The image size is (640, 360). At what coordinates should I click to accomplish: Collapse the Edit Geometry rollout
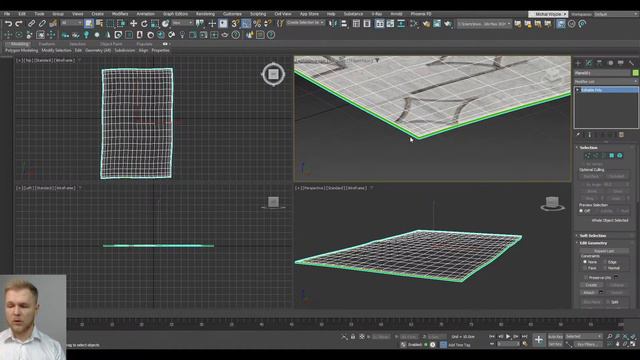click(593, 243)
